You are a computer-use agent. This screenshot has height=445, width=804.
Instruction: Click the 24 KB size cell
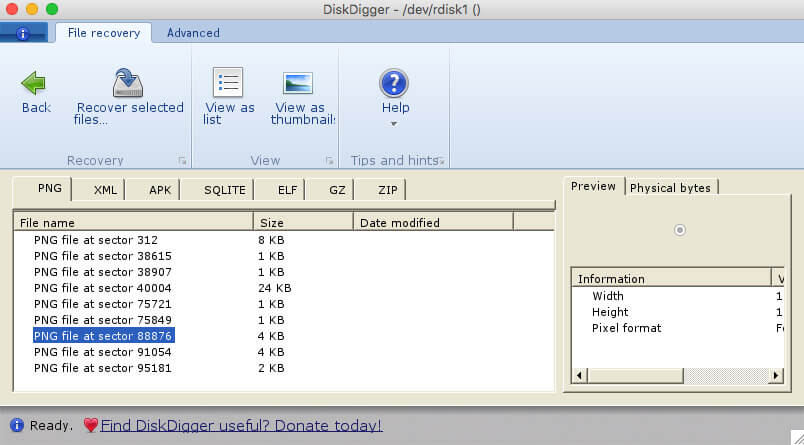coord(274,288)
